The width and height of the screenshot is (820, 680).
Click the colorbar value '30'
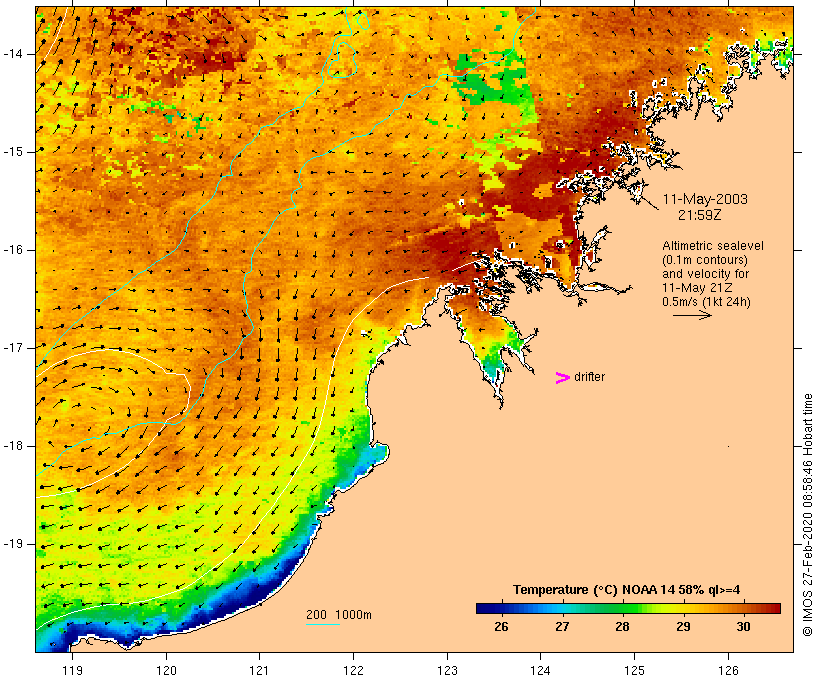coord(744,627)
